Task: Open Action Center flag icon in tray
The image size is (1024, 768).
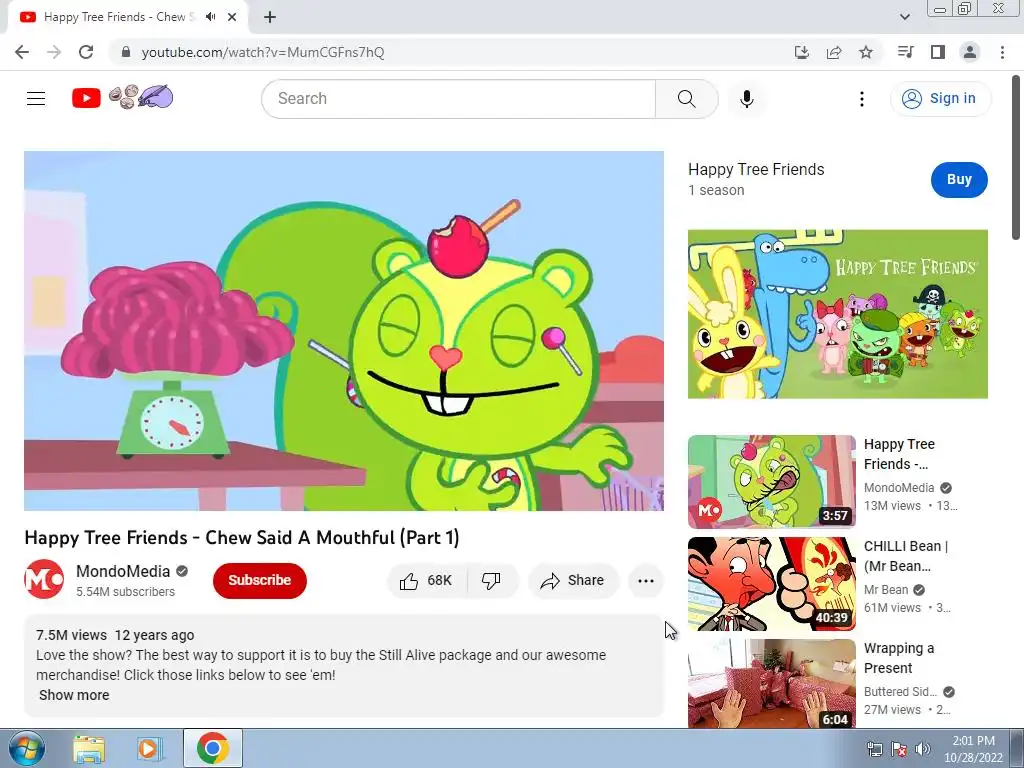Action: coord(899,749)
